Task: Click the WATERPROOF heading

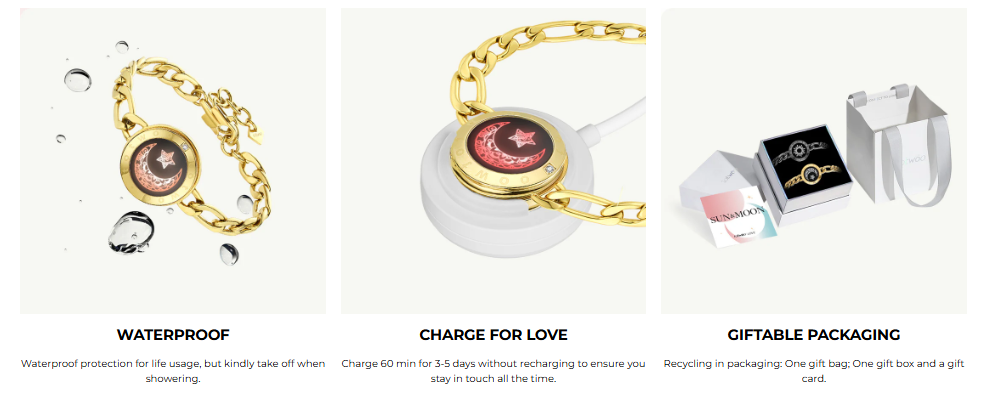Action: pyautogui.click(x=173, y=335)
